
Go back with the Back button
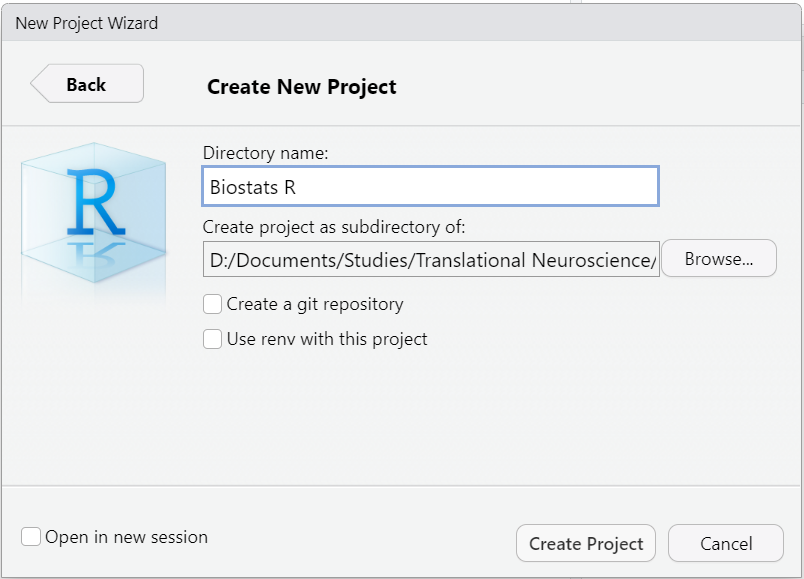click(87, 84)
